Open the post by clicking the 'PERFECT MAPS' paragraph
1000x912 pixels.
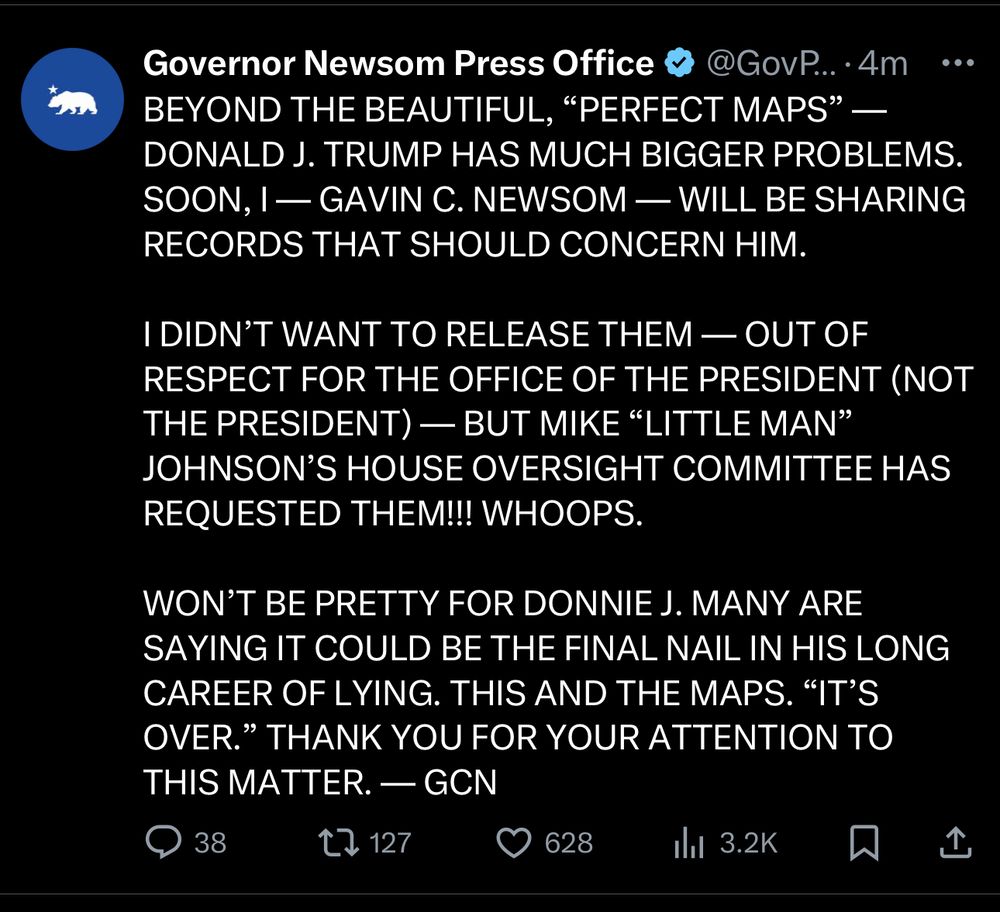point(554,177)
